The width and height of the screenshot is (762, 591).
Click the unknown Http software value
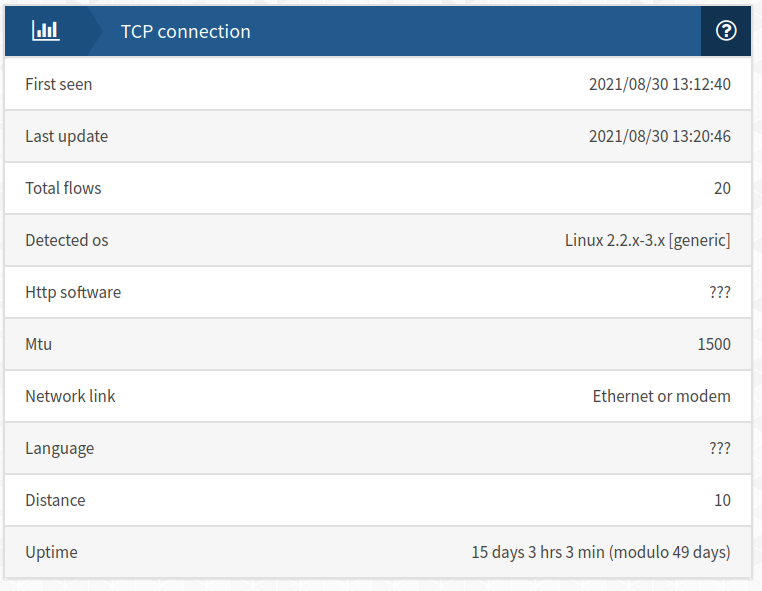720,292
